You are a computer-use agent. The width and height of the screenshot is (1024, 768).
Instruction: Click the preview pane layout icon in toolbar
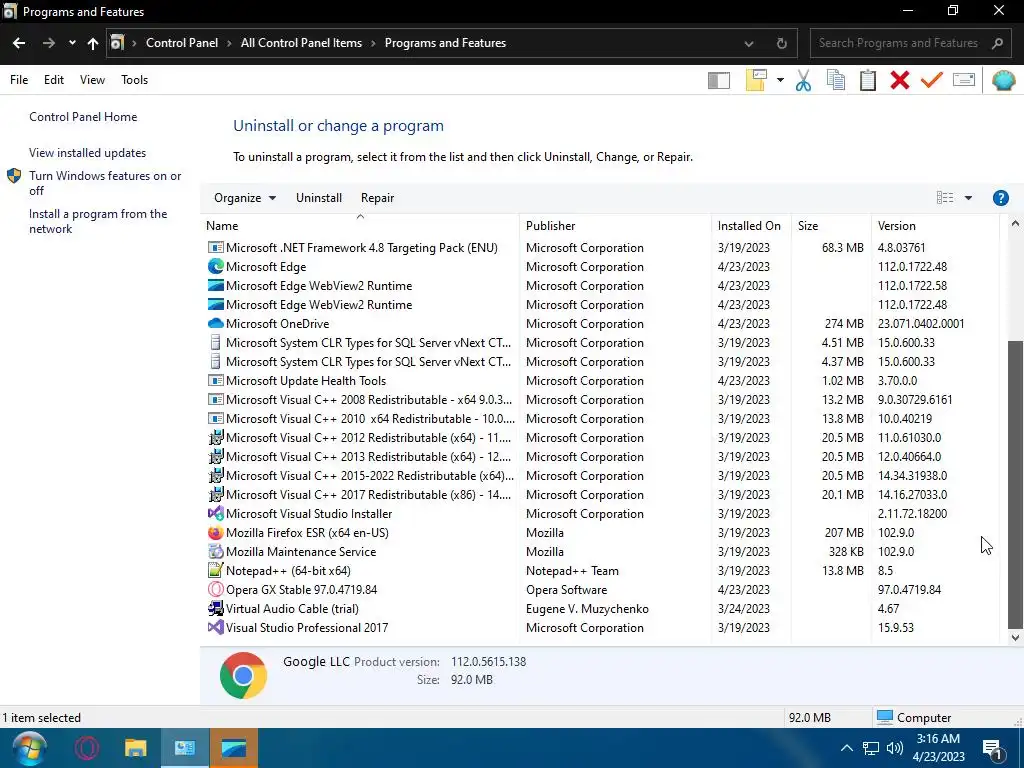click(x=718, y=80)
